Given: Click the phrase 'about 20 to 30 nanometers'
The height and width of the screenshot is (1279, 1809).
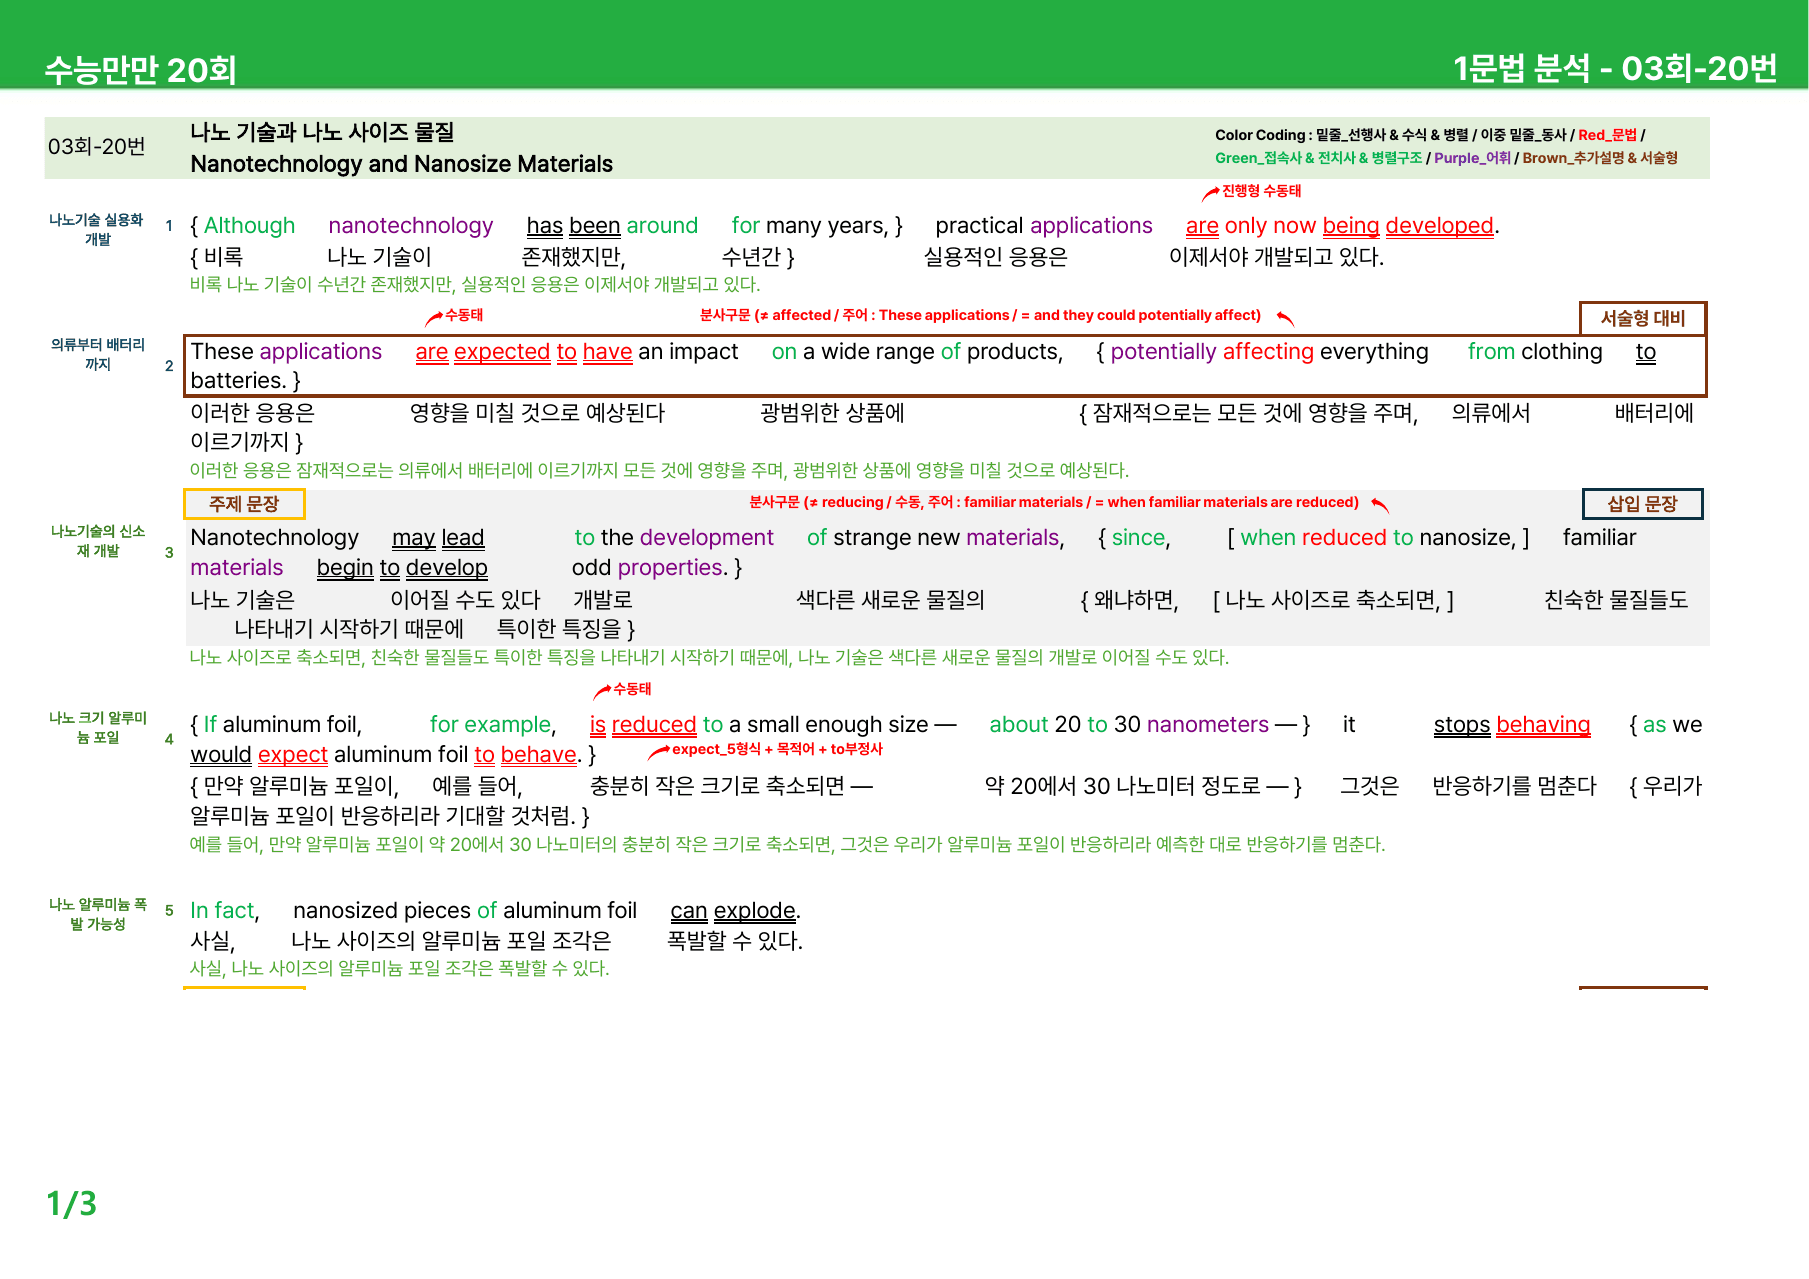Looking at the screenshot, I should (x=1129, y=725).
